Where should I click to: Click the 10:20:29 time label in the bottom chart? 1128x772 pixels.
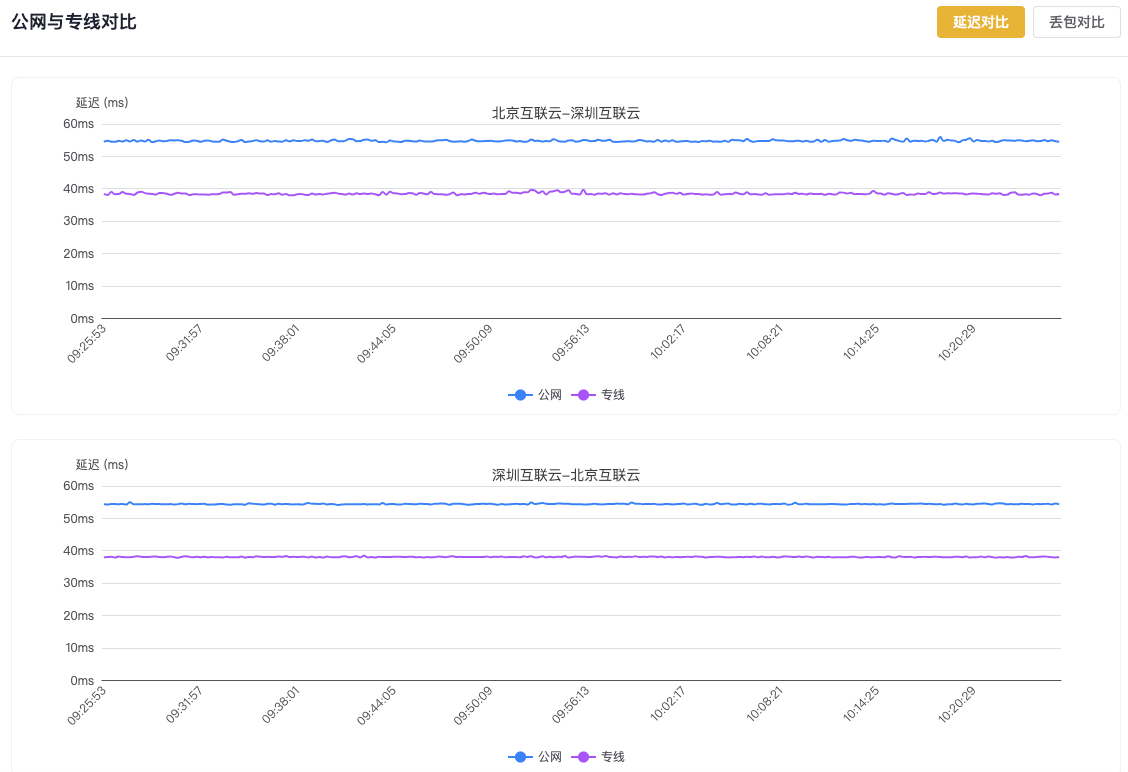pyautogui.click(x=956, y=704)
